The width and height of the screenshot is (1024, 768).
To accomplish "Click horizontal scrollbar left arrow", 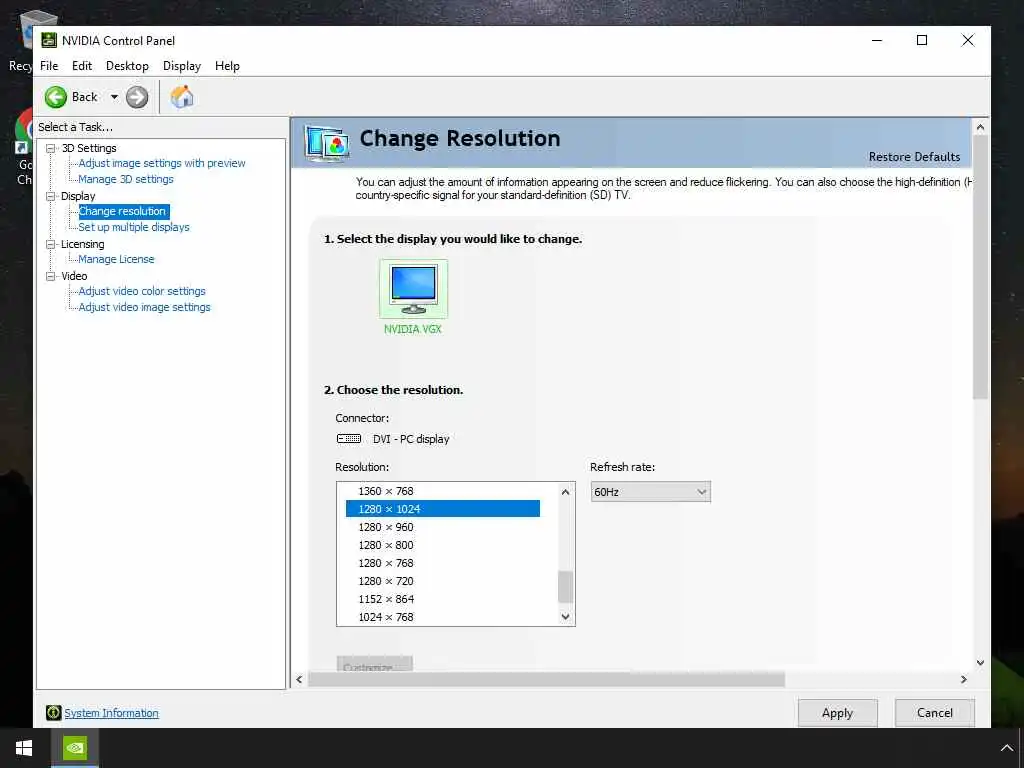I will point(299,680).
